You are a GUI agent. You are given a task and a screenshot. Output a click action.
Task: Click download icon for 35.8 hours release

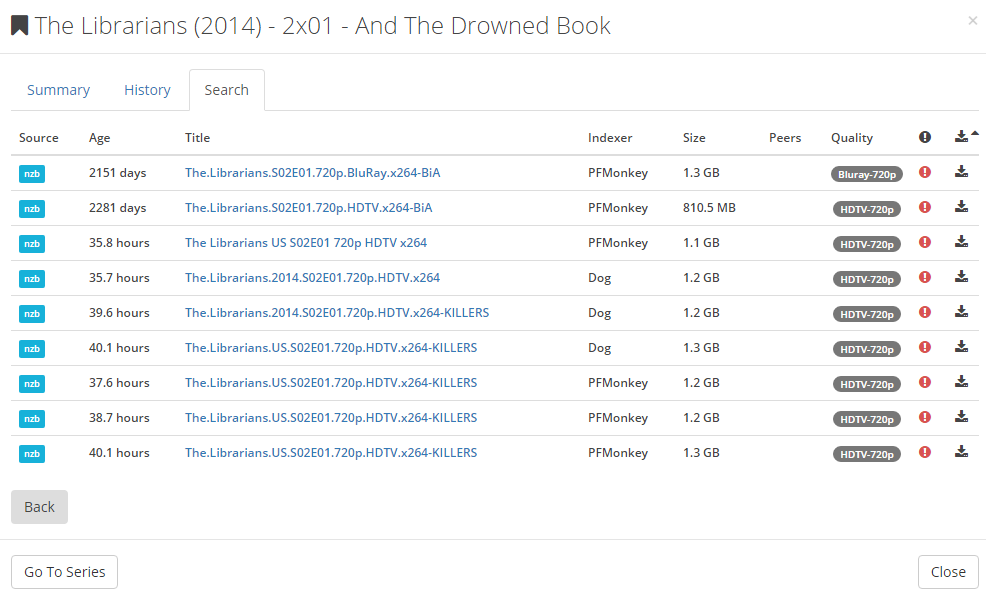click(961, 242)
